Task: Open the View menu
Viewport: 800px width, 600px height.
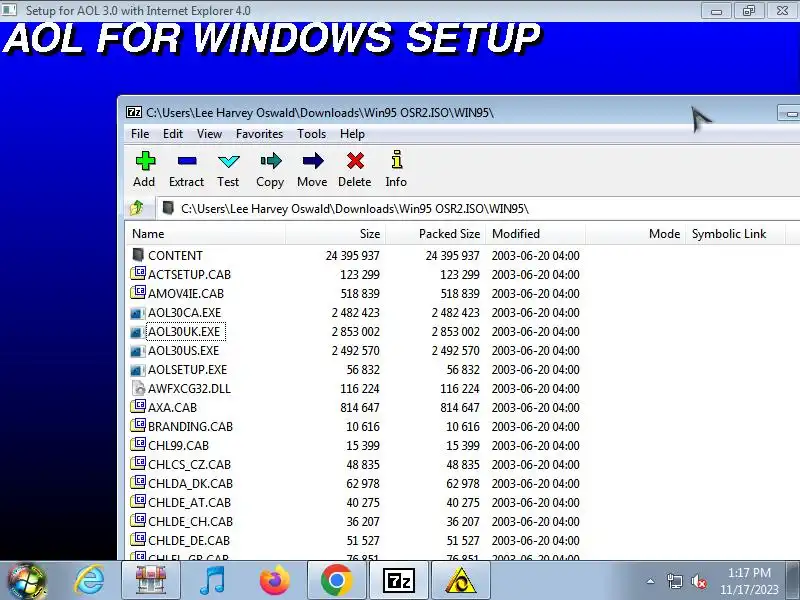Action: (x=209, y=134)
